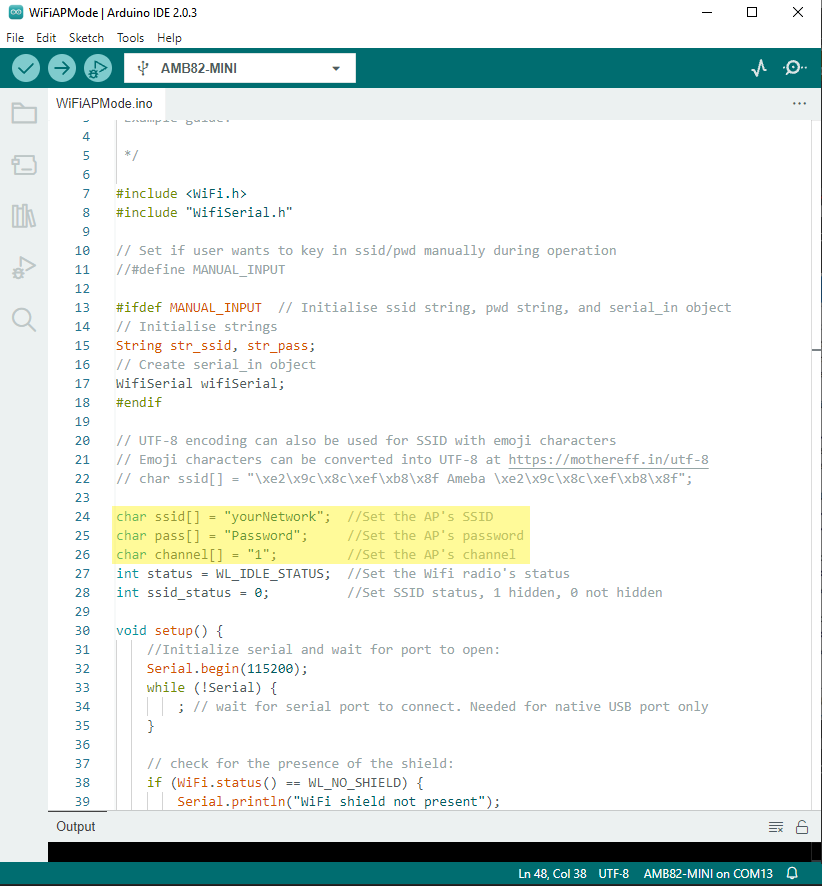Open the Sketch menu
The height and width of the screenshot is (886, 822).
click(x=86, y=37)
